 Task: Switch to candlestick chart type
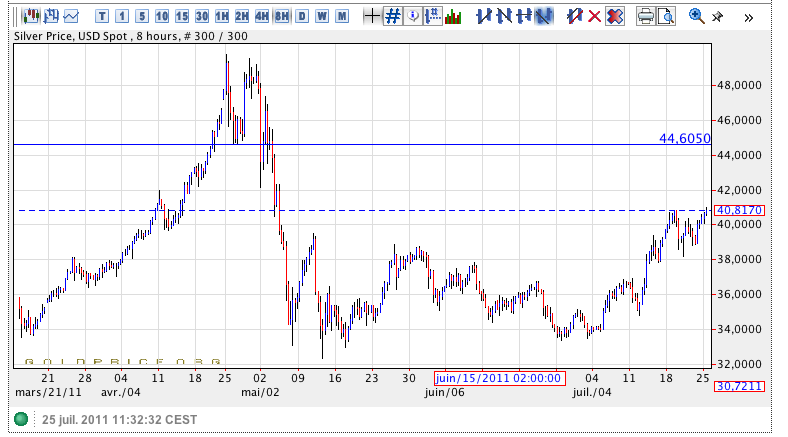tap(31, 16)
